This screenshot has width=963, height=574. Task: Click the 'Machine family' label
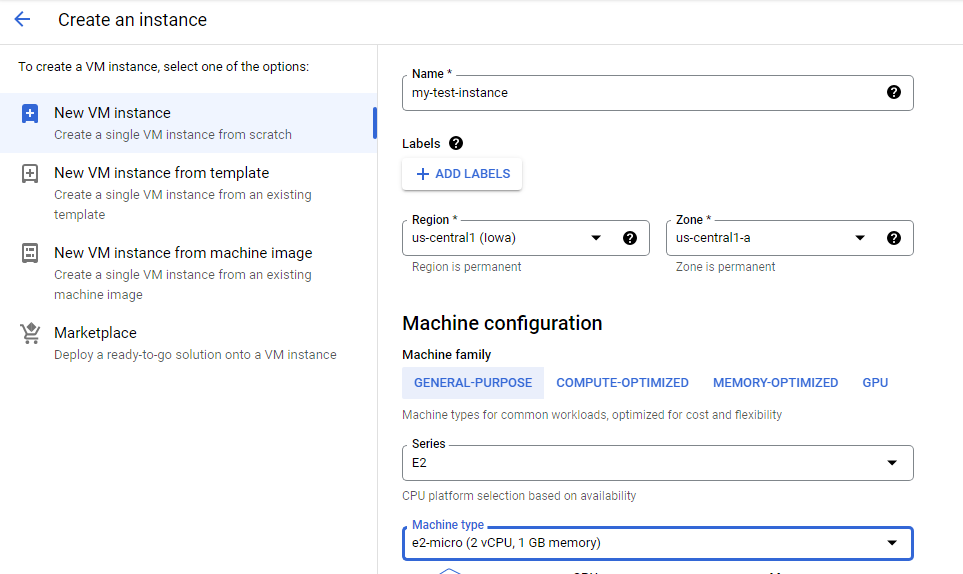pyautogui.click(x=446, y=355)
